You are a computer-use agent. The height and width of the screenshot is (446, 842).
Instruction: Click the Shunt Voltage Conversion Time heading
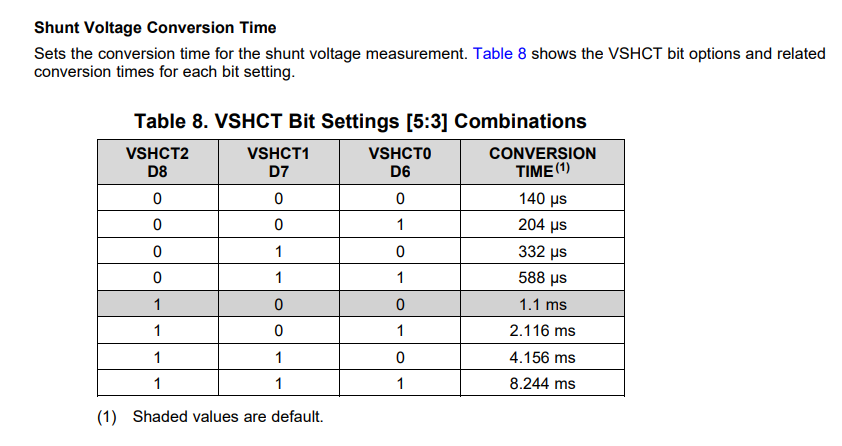click(155, 28)
